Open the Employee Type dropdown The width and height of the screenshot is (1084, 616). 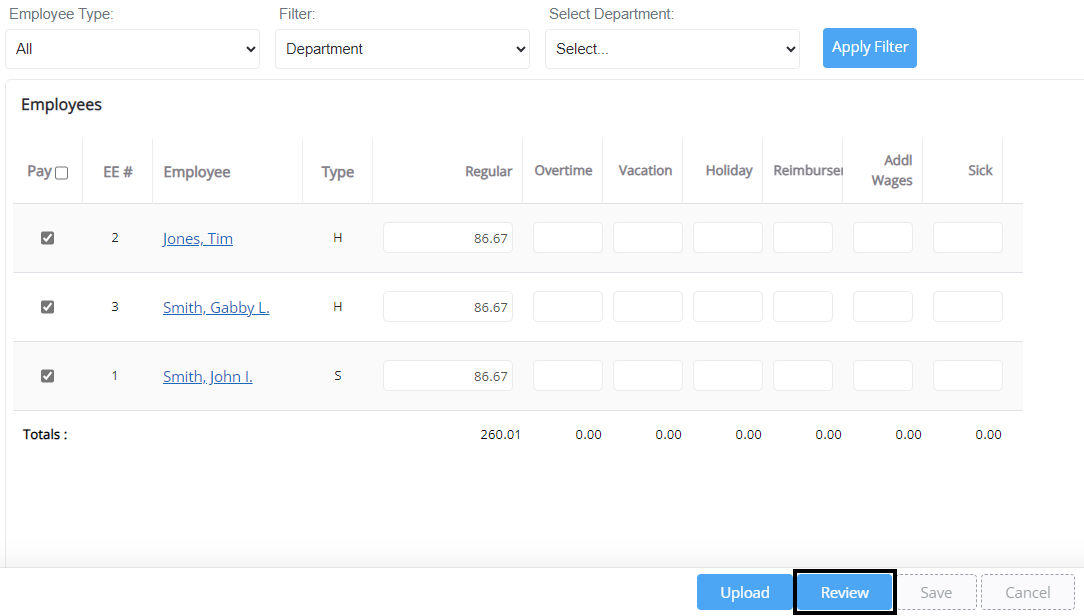pos(132,48)
